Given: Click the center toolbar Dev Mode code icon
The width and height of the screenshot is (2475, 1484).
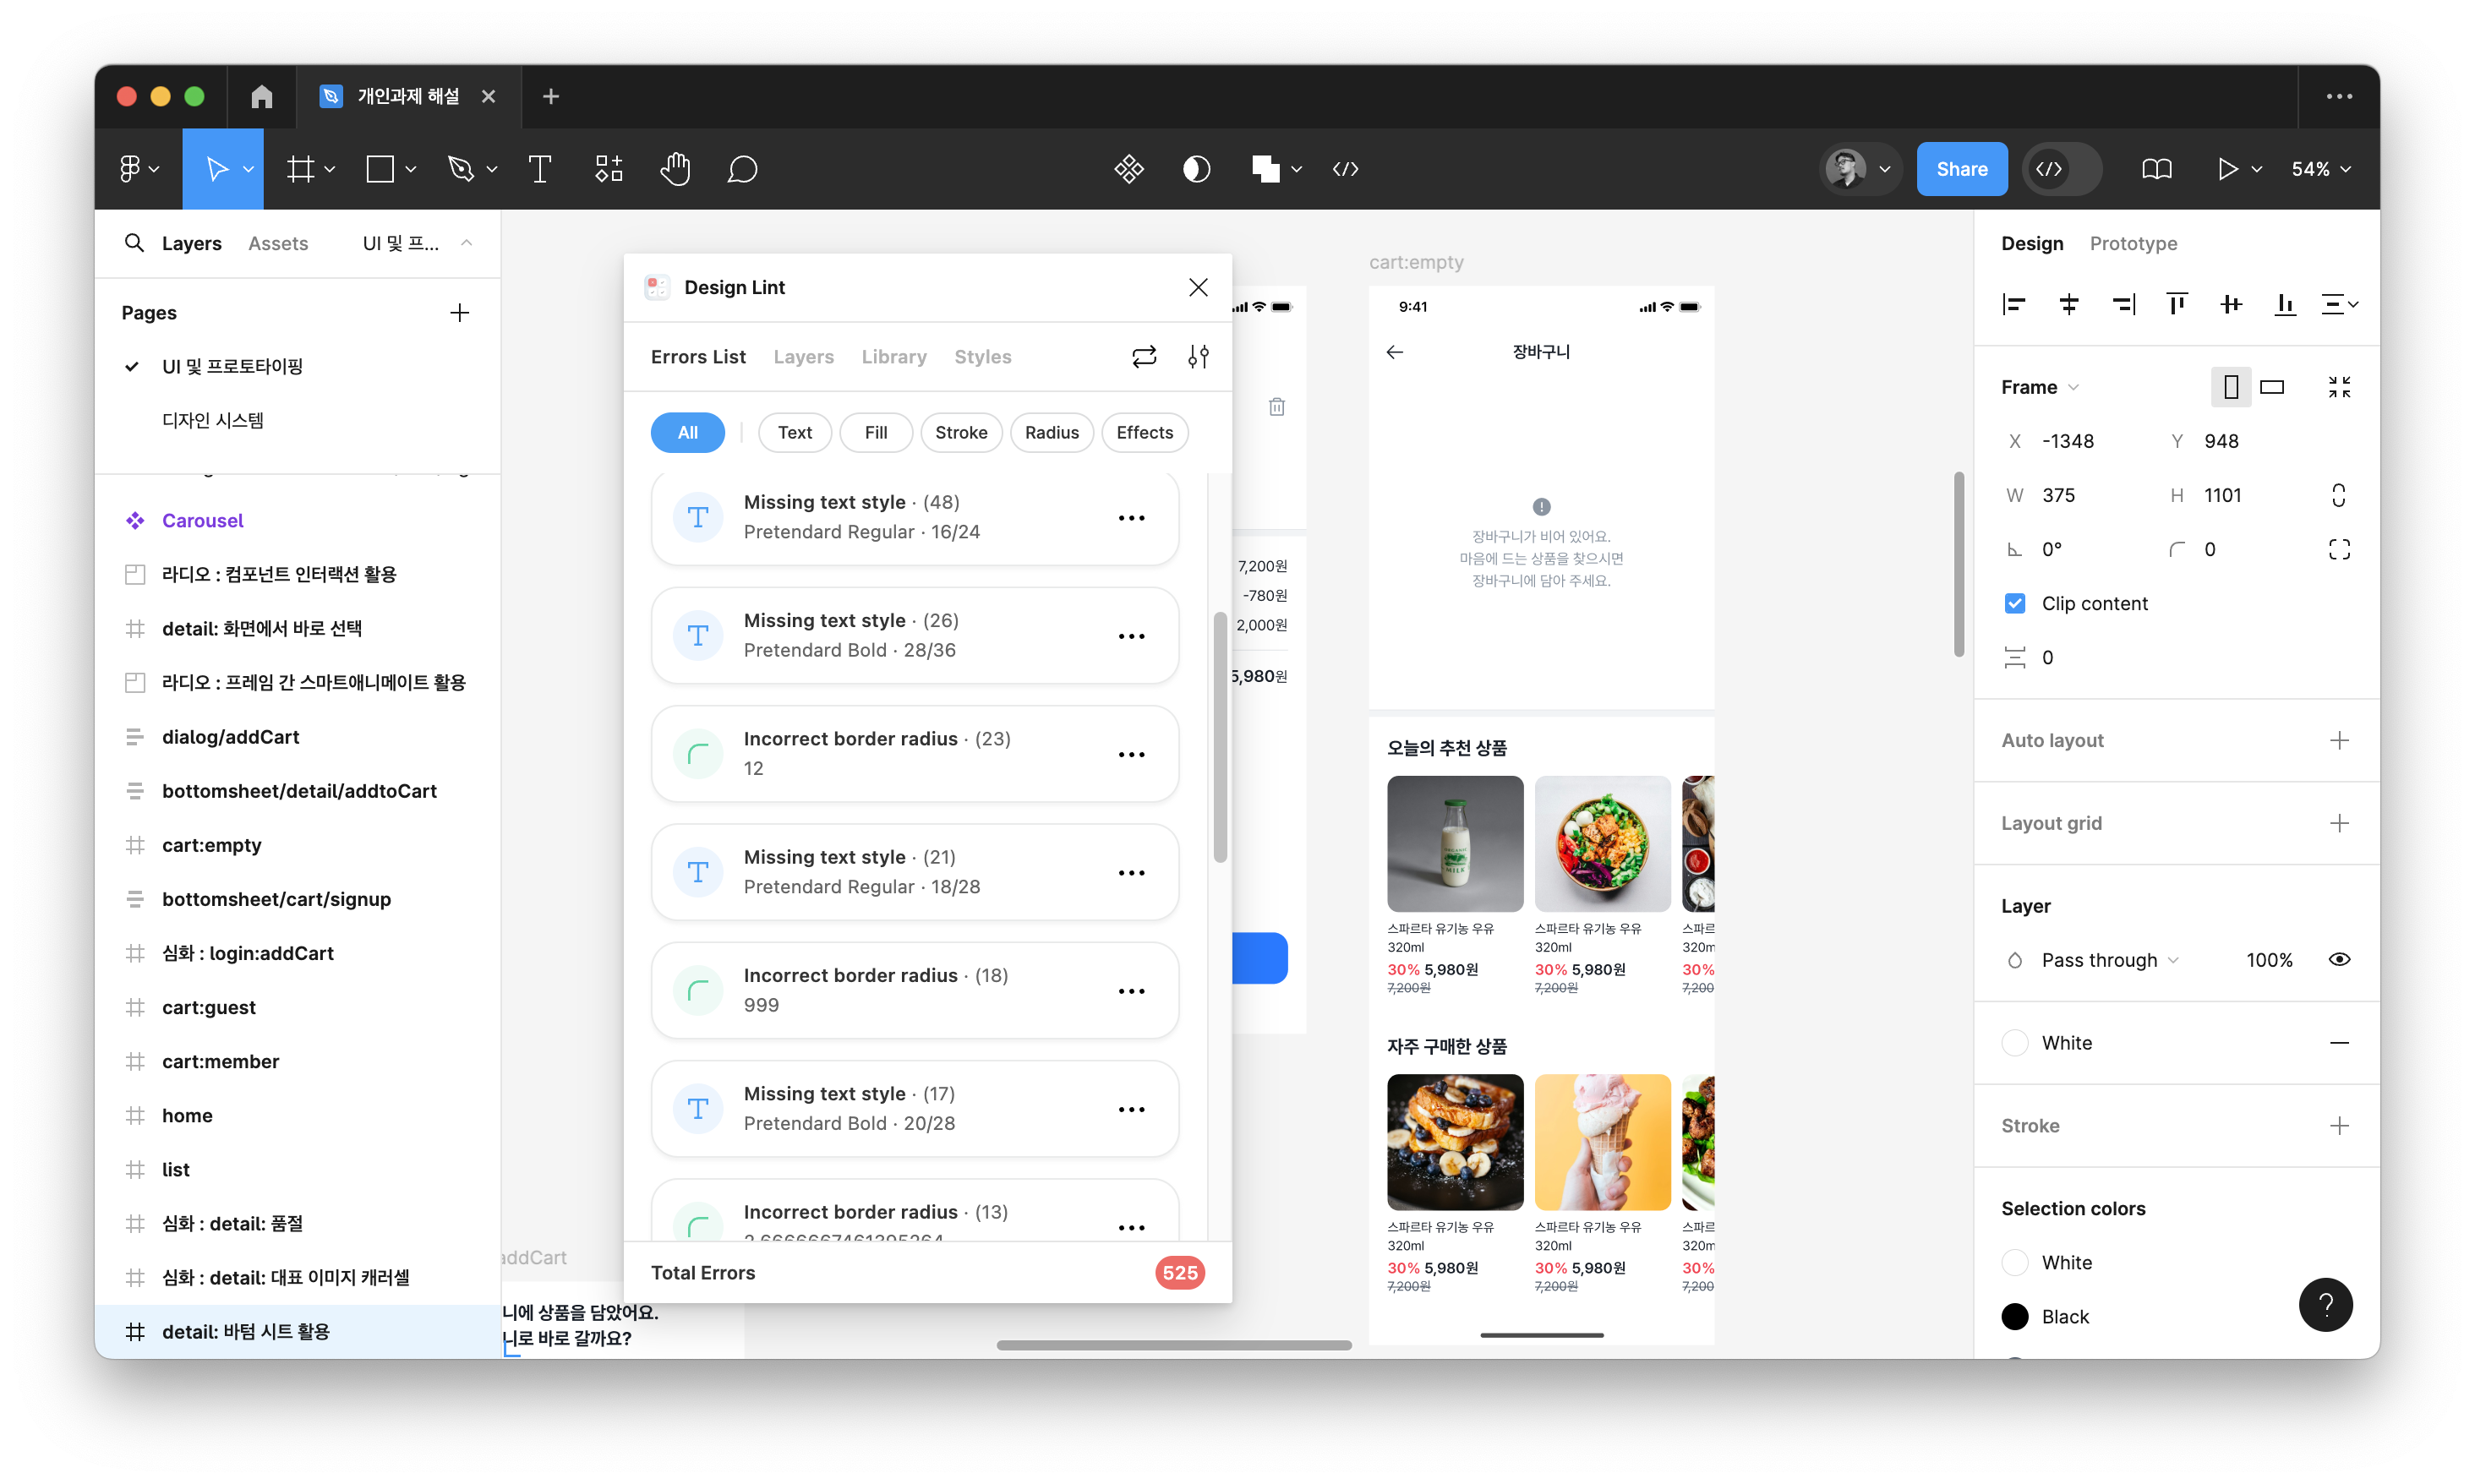Looking at the screenshot, I should [1346, 169].
